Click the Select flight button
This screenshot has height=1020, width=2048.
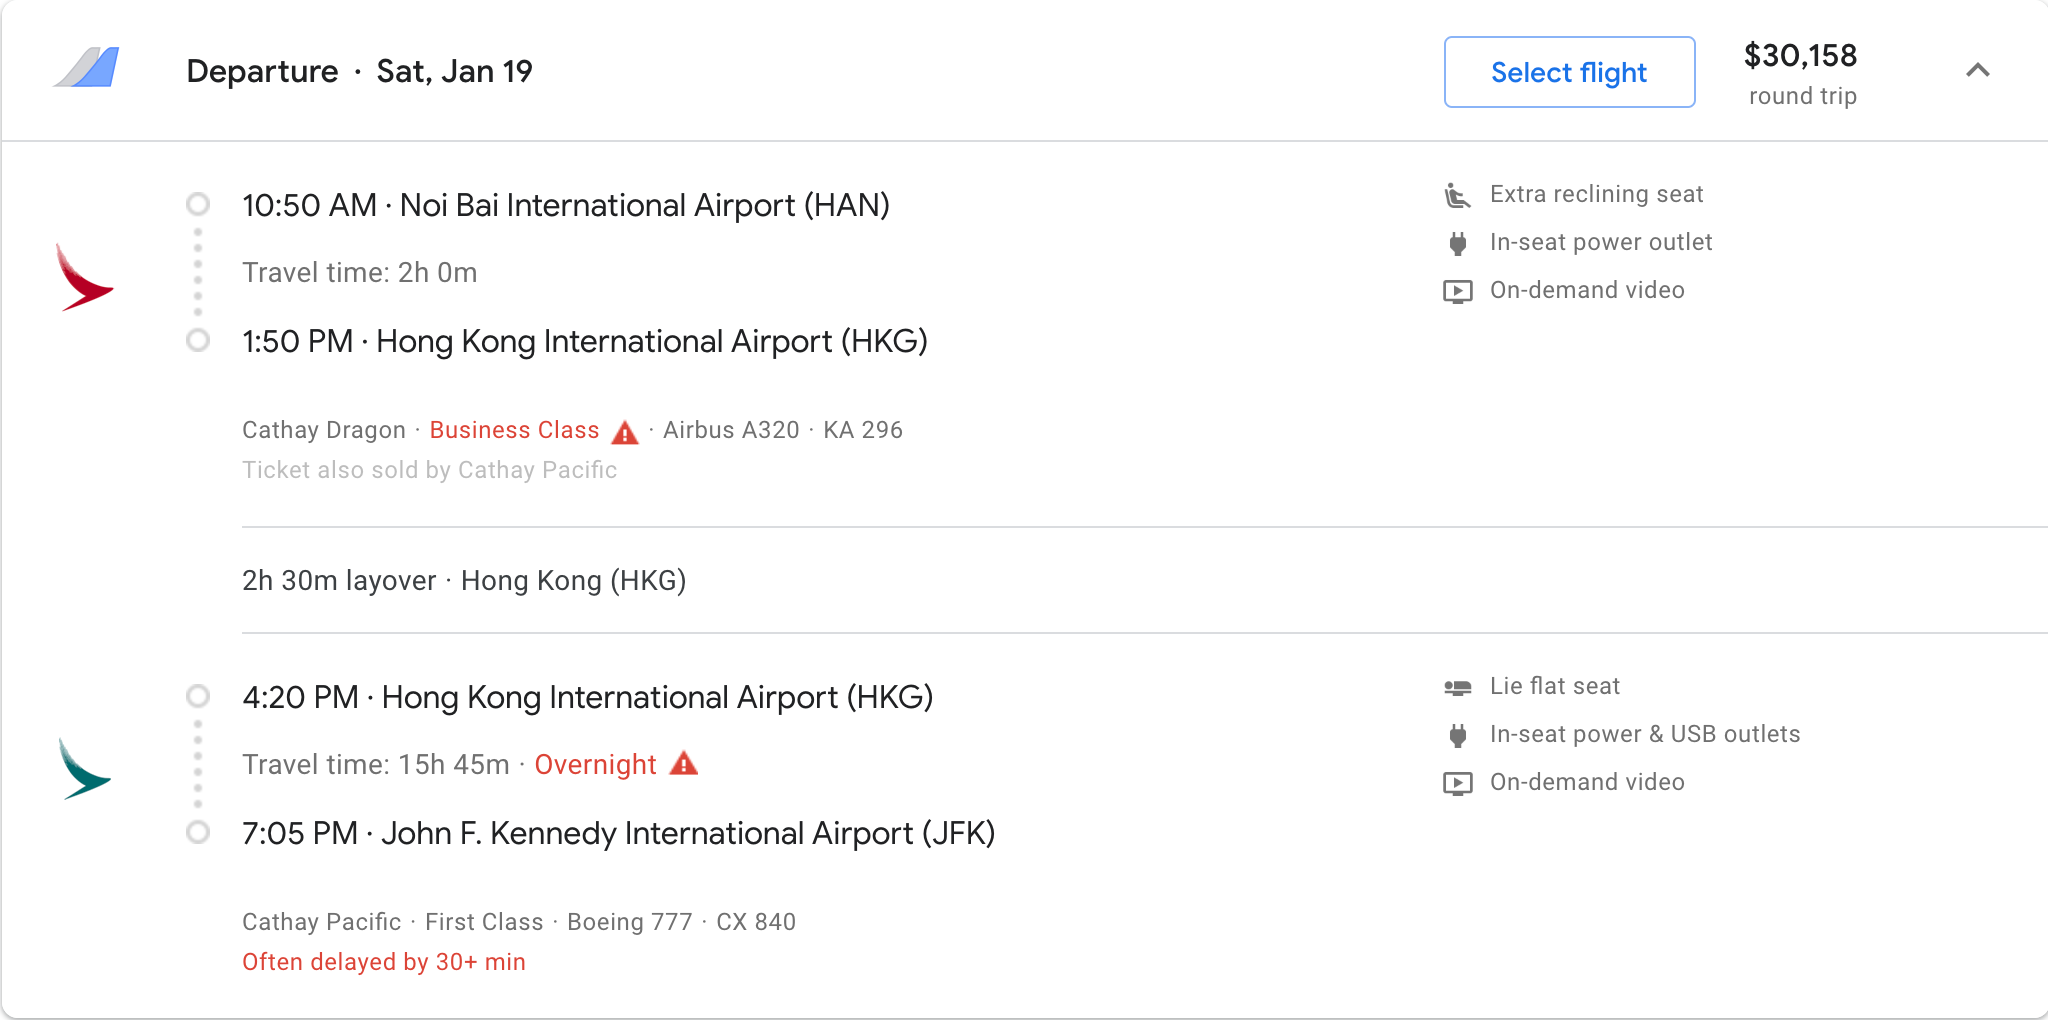tap(1569, 72)
